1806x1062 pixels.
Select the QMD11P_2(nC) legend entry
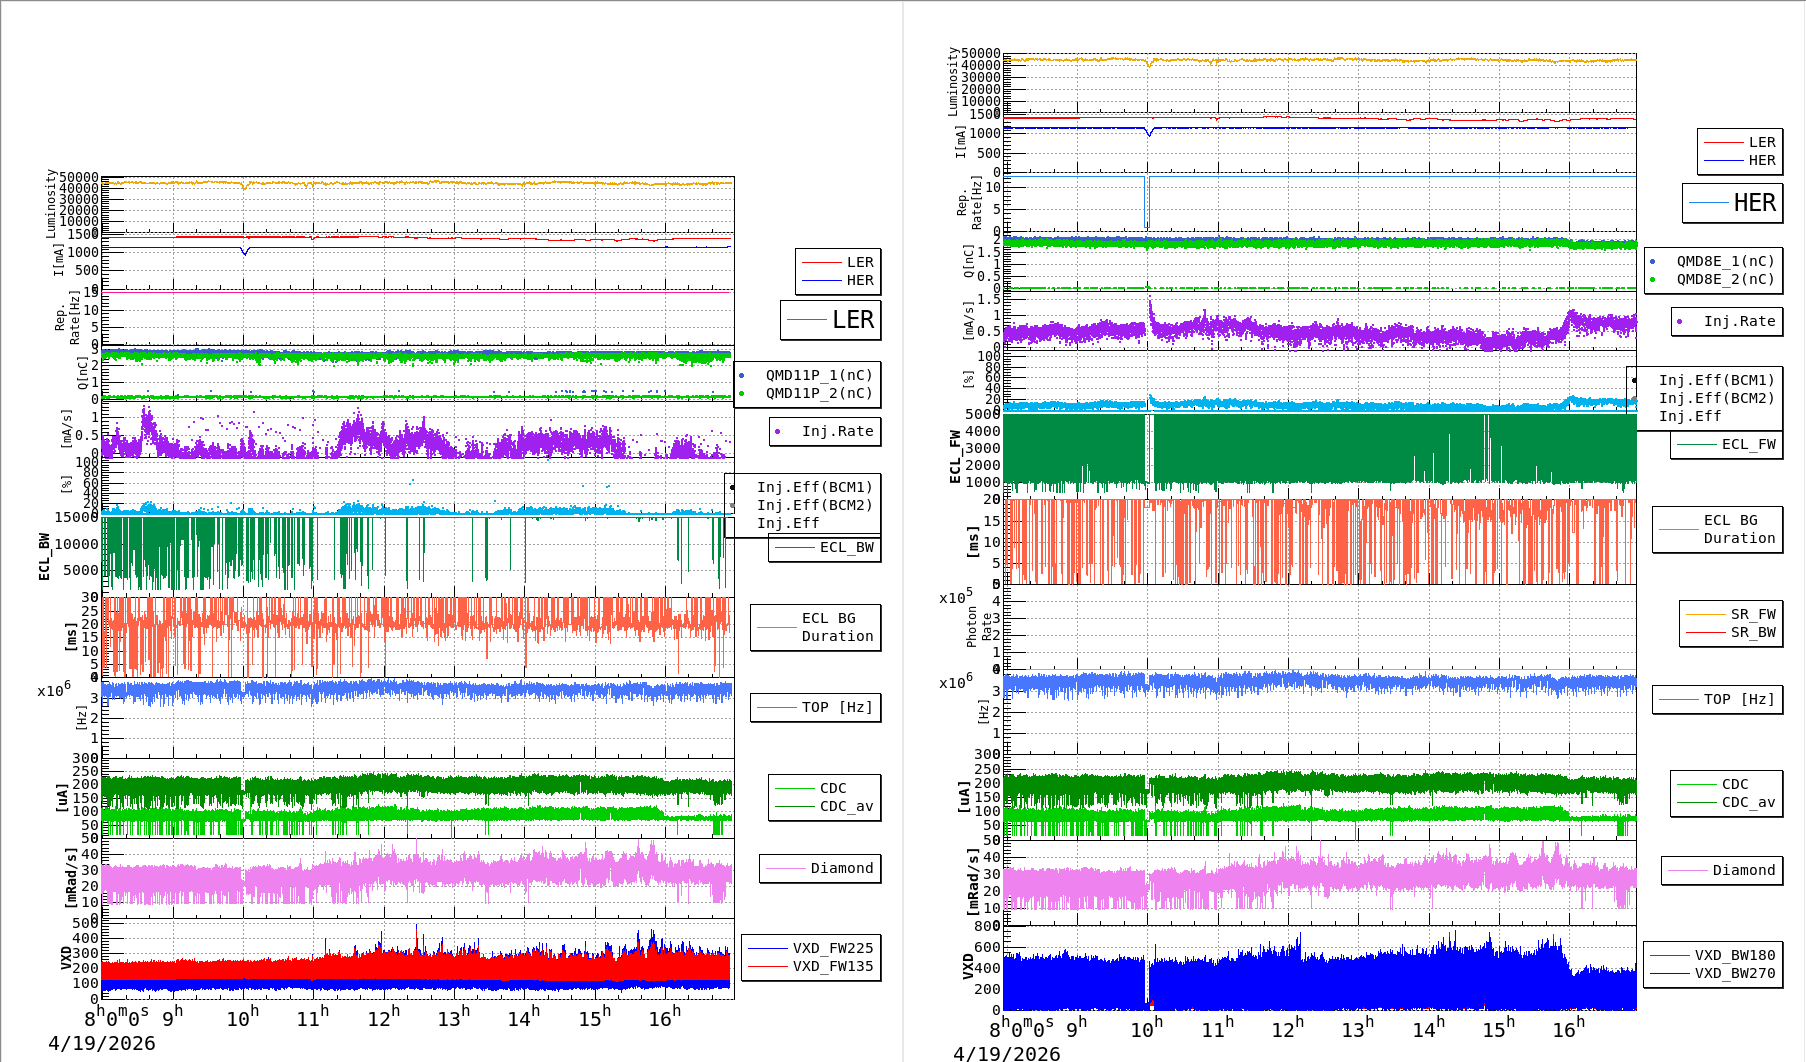click(x=818, y=393)
